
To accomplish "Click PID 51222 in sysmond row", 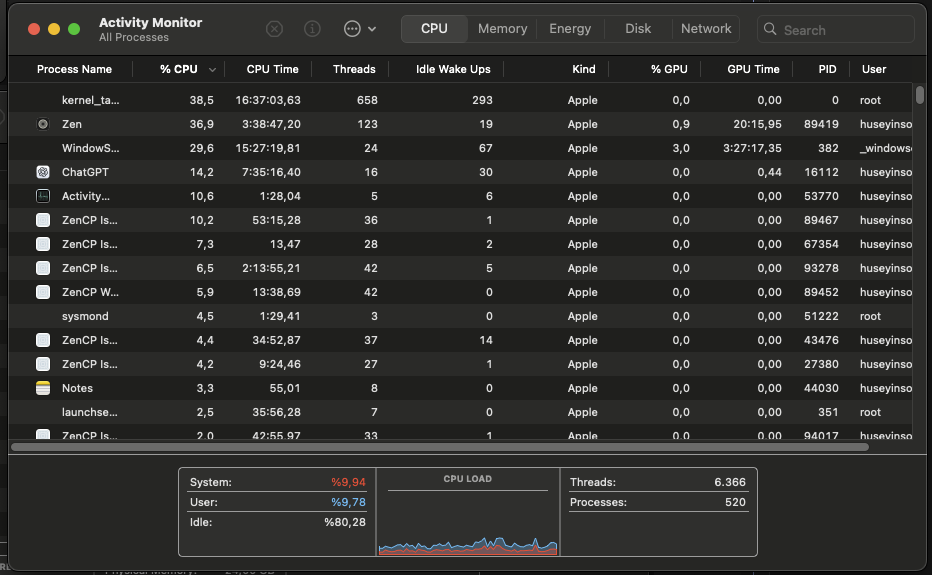I will (x=821, y=316).
